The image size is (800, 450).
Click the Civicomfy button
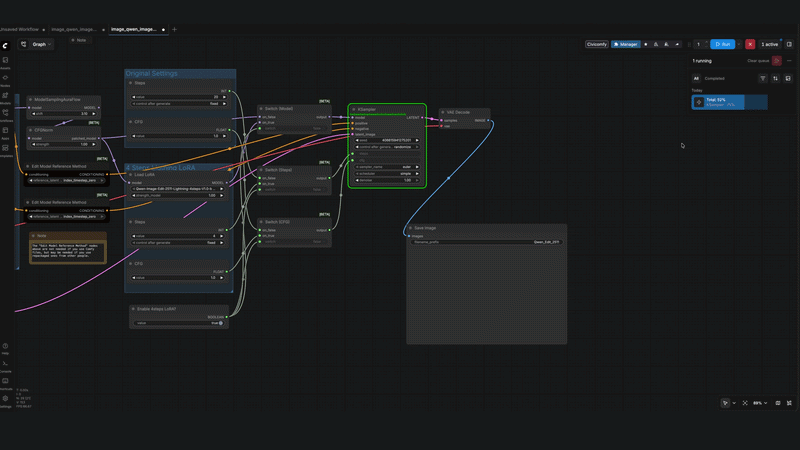coord(596,44)
